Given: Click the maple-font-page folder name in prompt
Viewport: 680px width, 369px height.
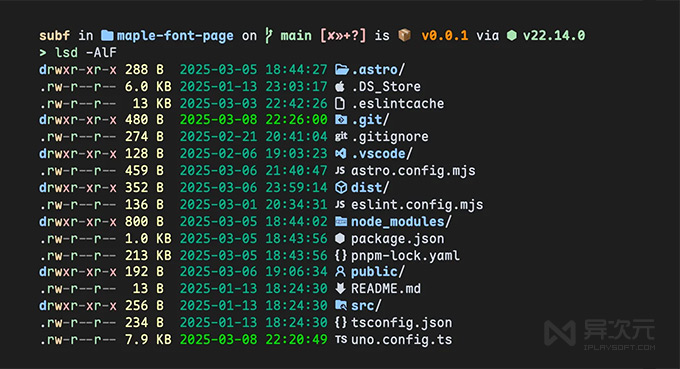Looking at the screenshot, I should [175, 36].
